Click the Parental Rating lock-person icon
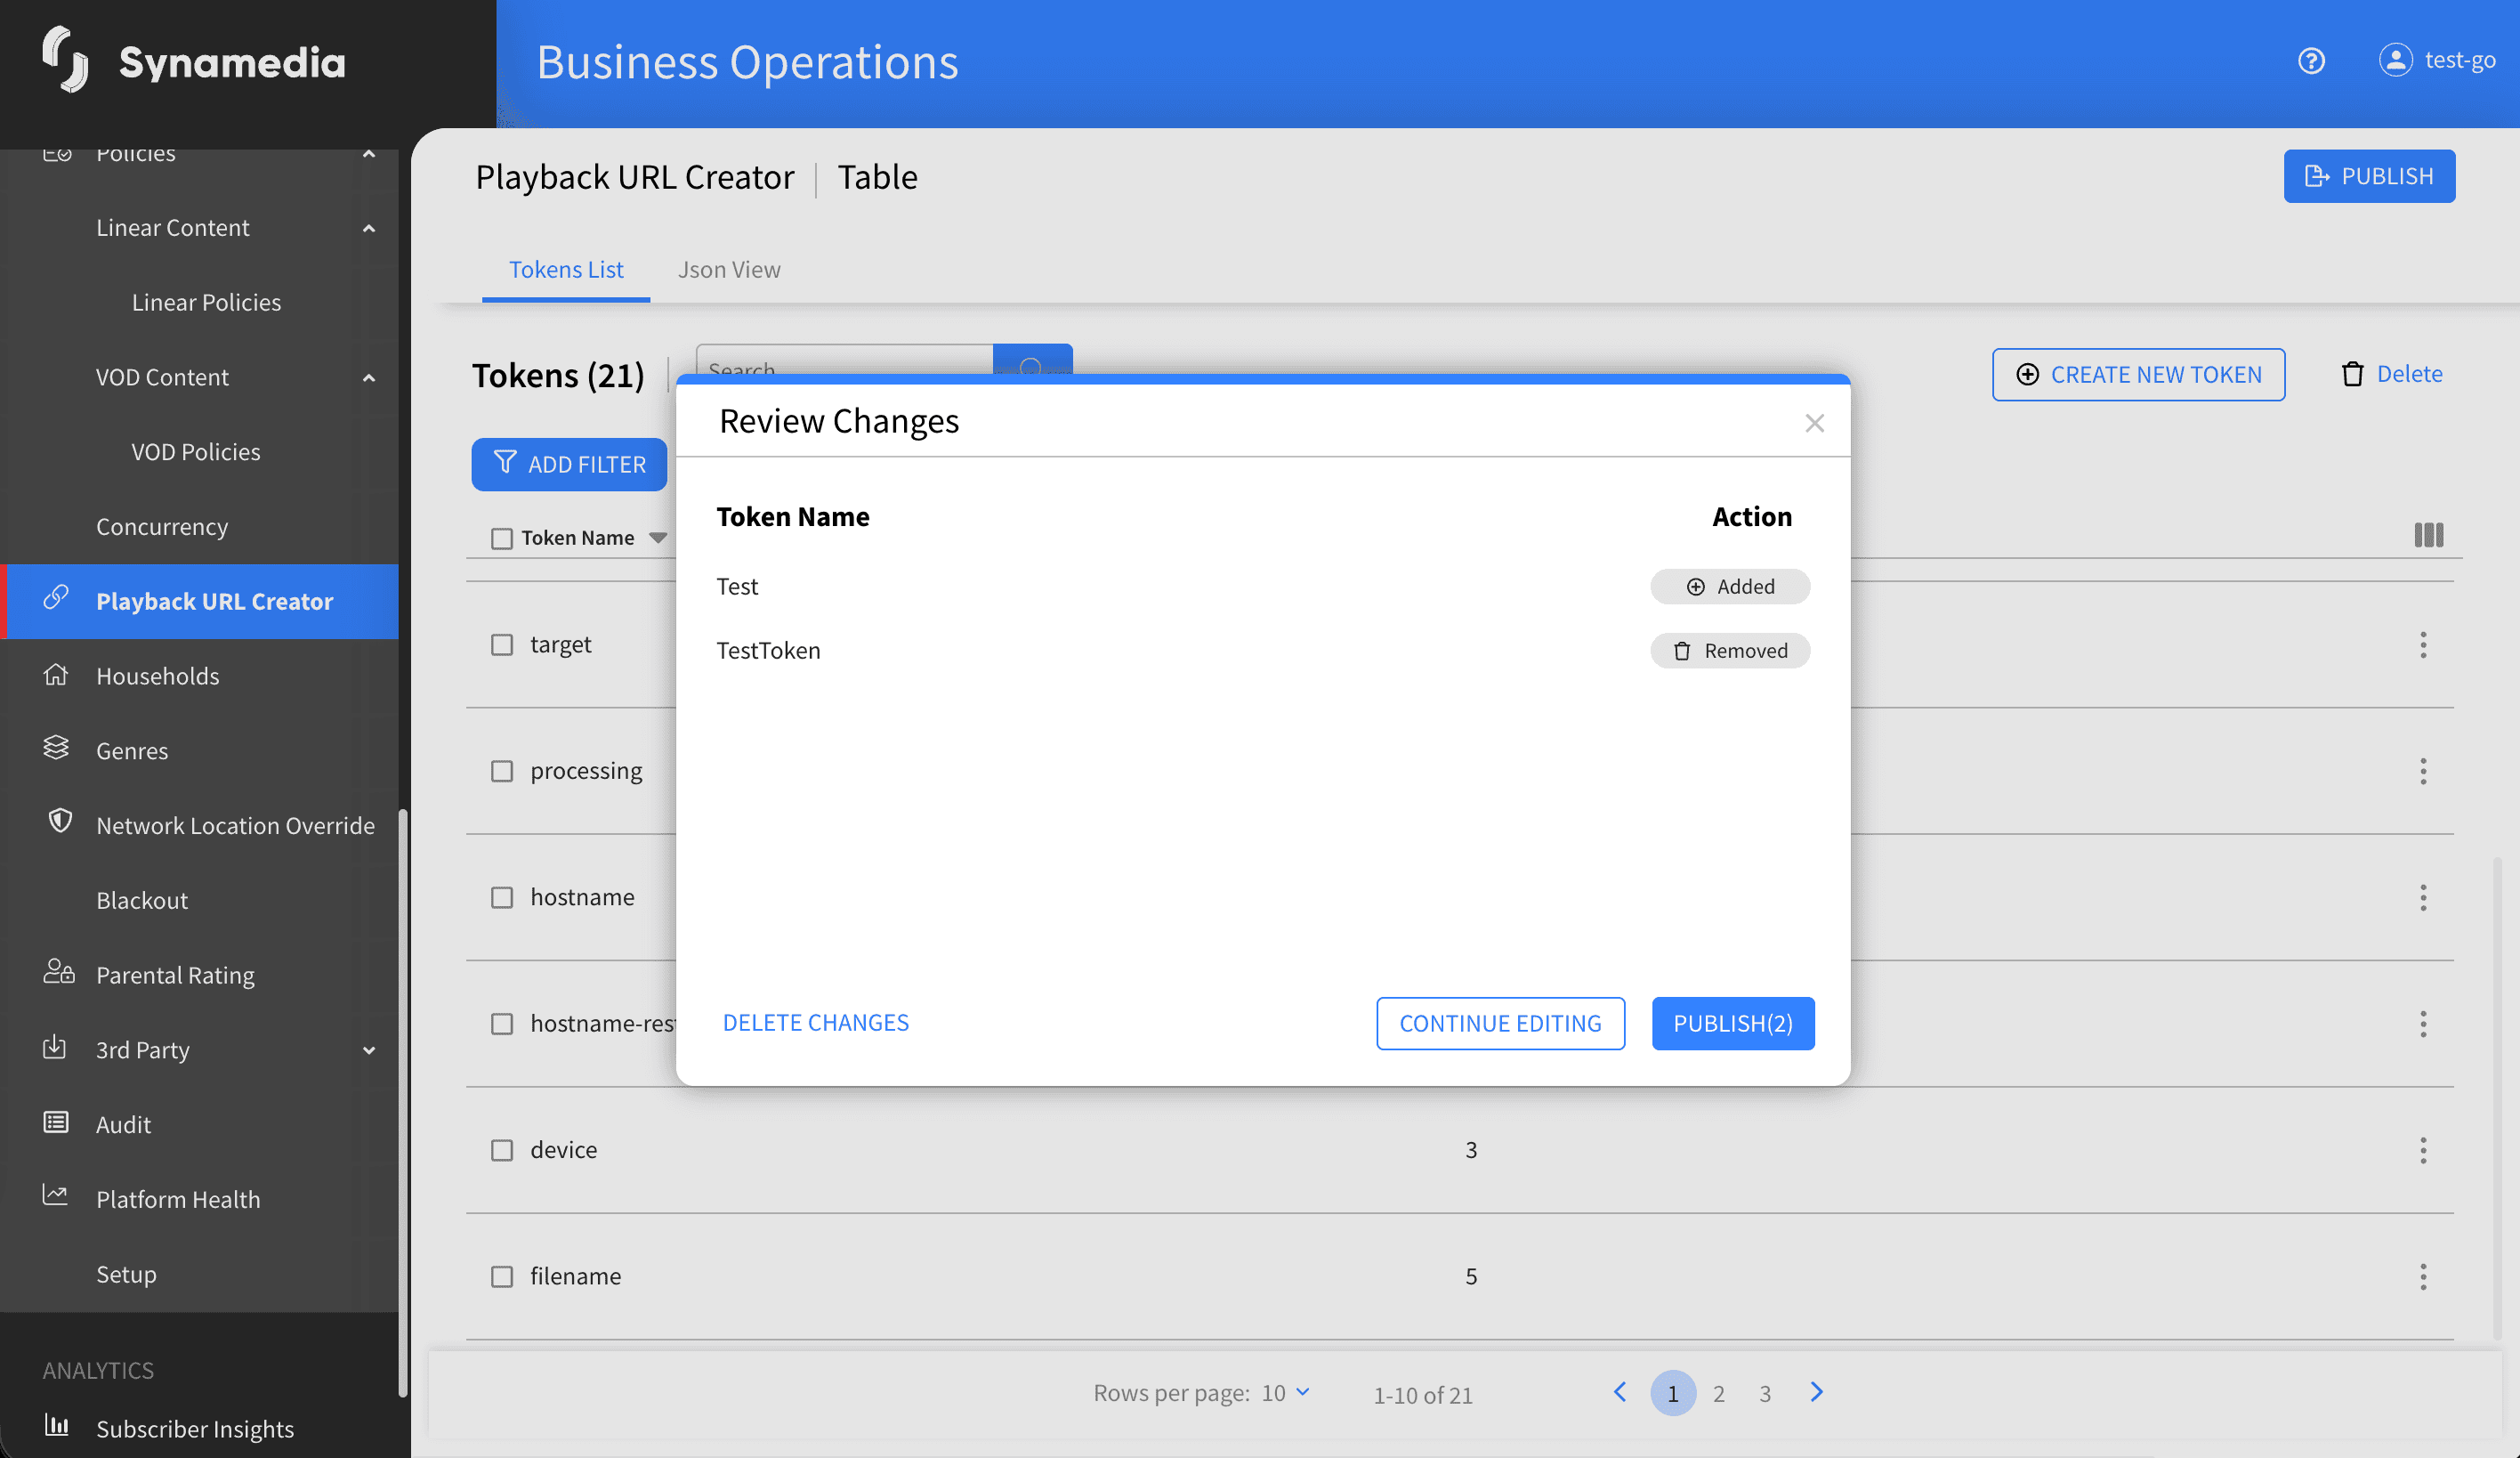 59,972
